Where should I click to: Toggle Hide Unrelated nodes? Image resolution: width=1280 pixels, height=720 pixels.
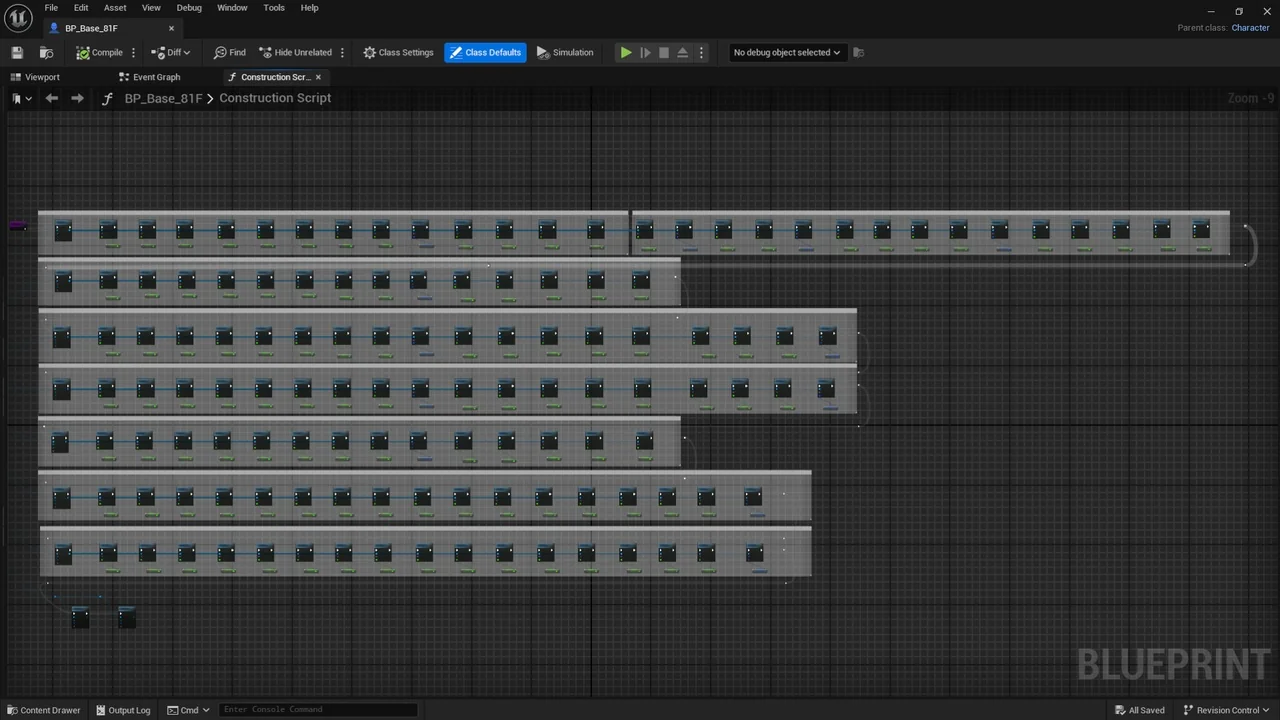click(295, 53)
